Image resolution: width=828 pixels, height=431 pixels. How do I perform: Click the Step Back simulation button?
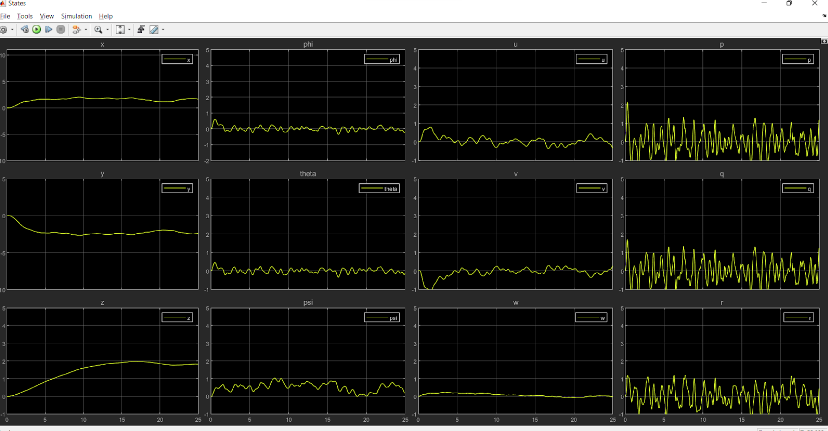24,30
